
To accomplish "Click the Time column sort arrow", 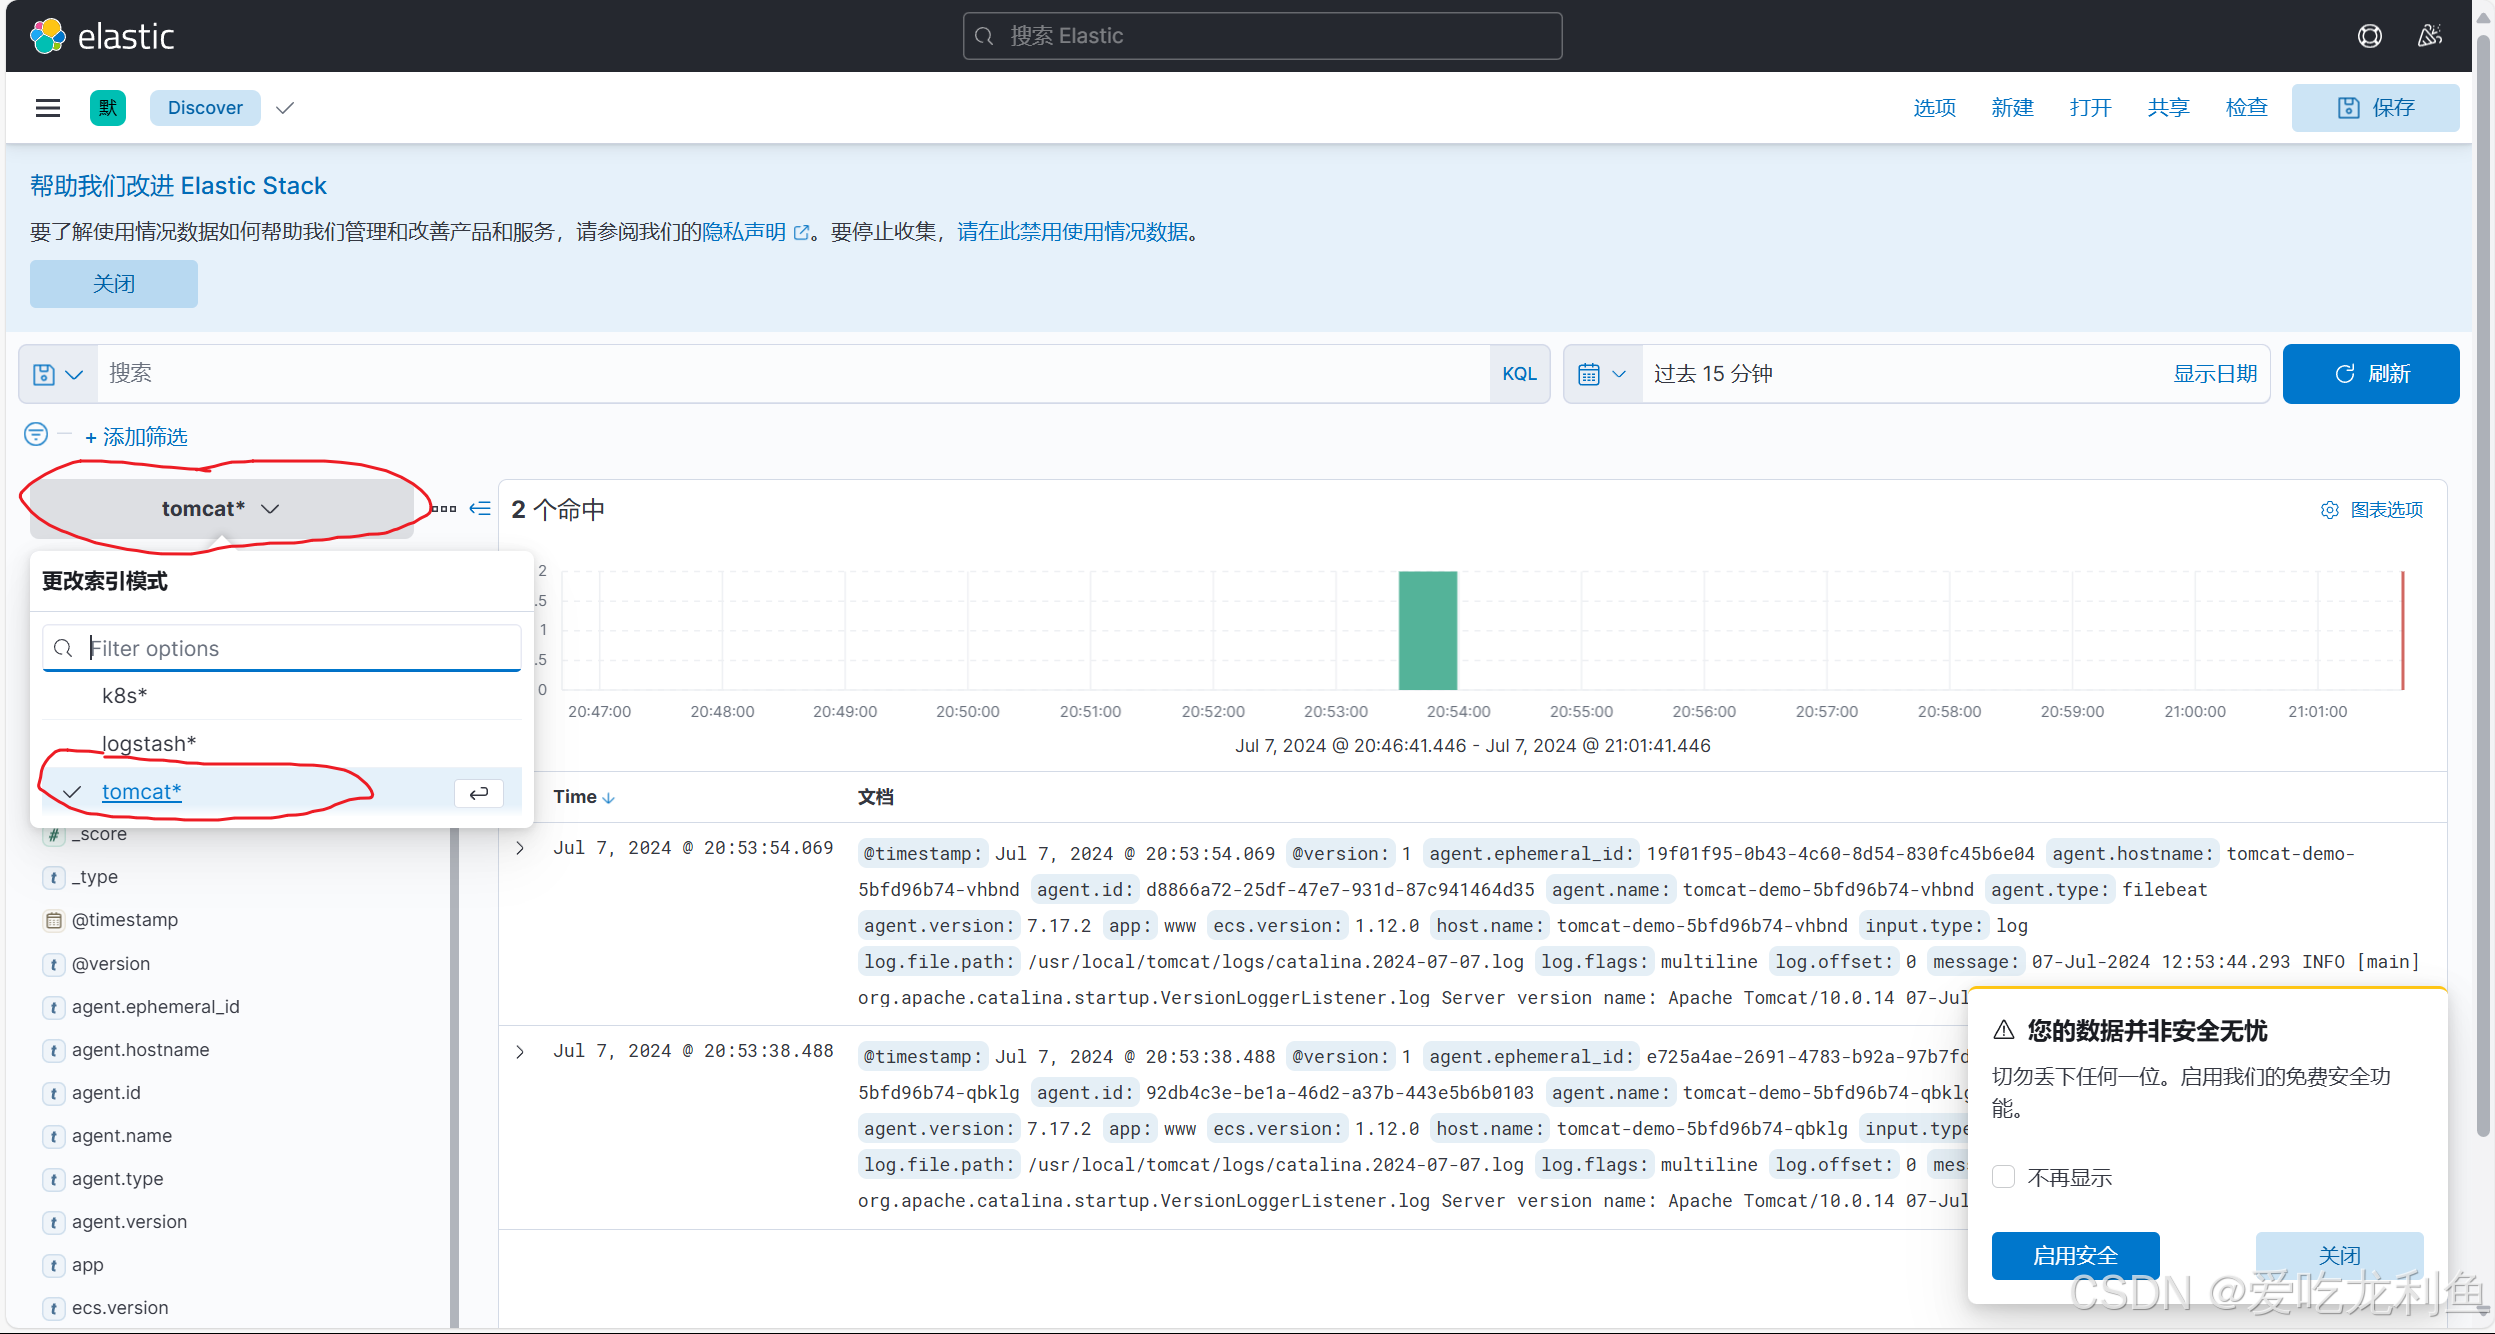I will (x=609, y=798).
